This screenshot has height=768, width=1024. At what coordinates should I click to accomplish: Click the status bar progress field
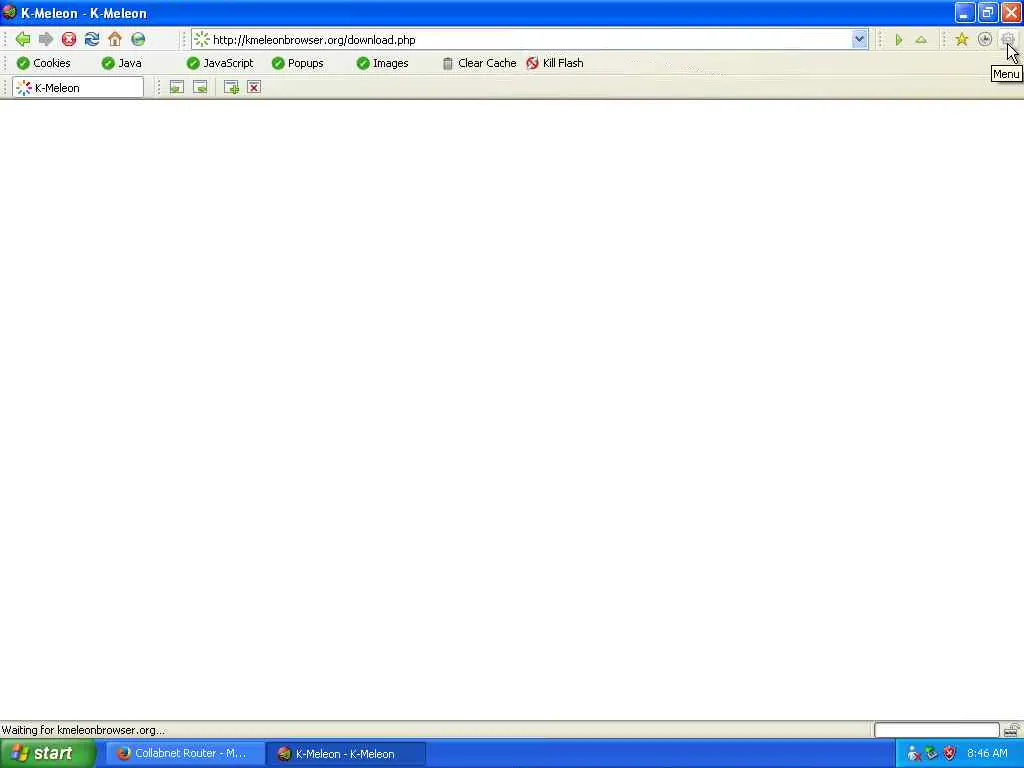936,729
